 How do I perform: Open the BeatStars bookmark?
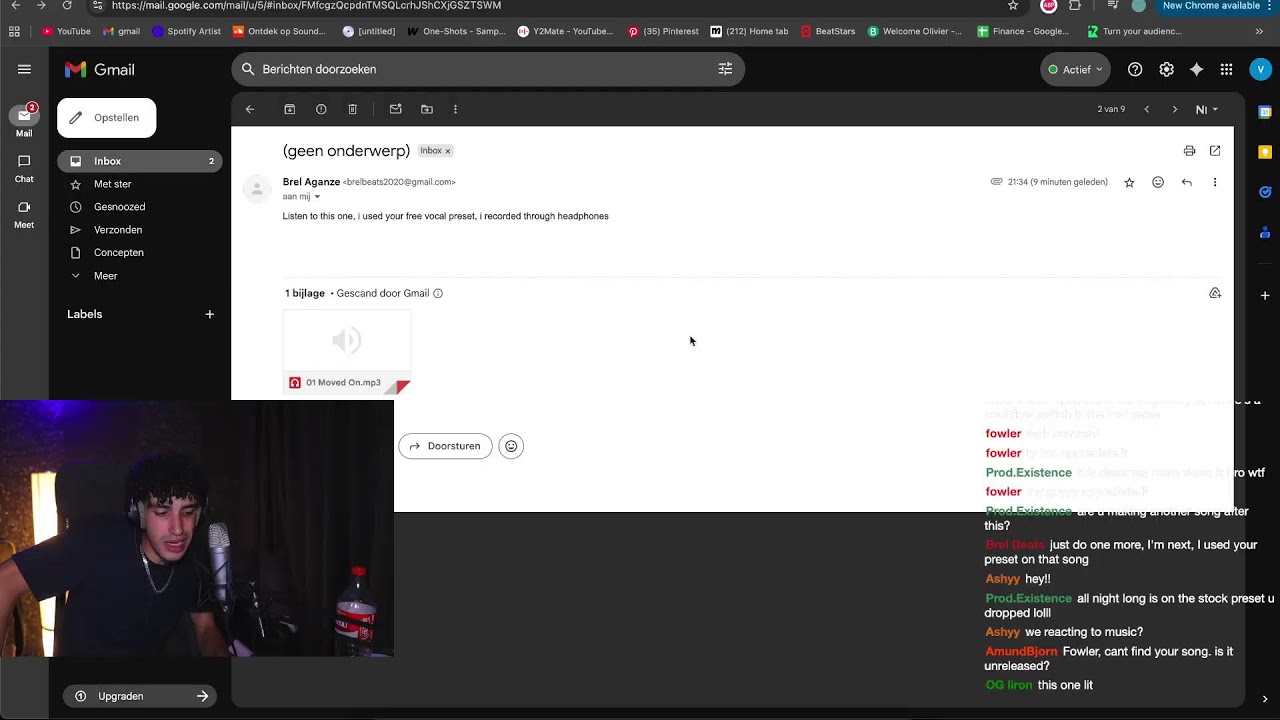pos(827,31)
